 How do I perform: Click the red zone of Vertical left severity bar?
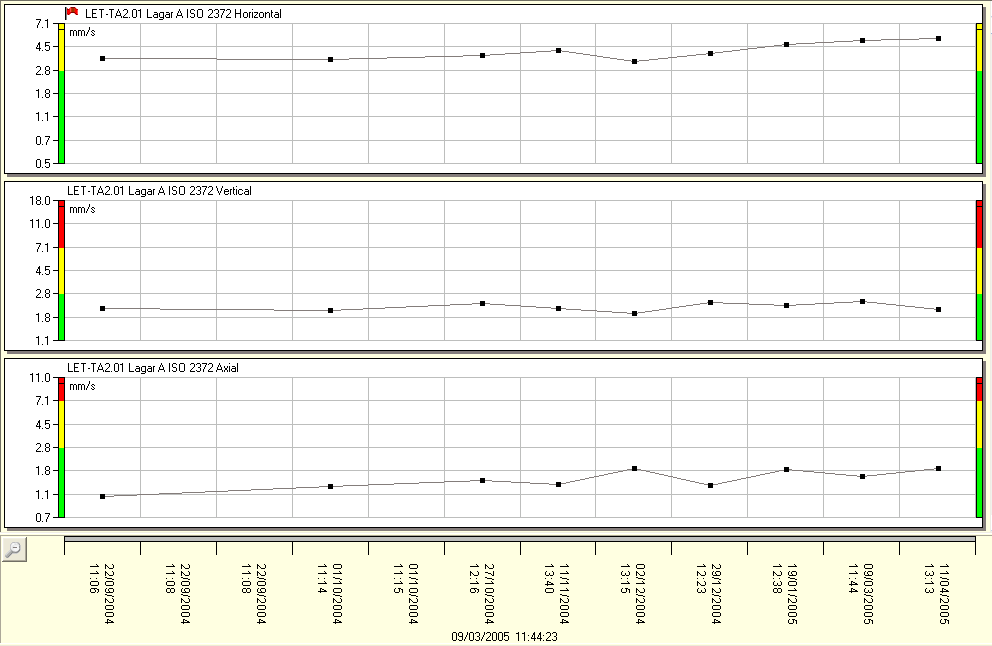click(x=61, y=225)
